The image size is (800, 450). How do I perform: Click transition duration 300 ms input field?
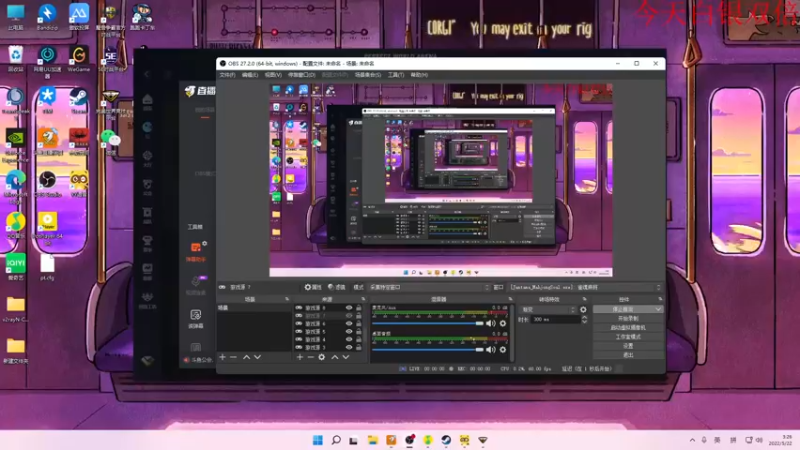[555, 319]
